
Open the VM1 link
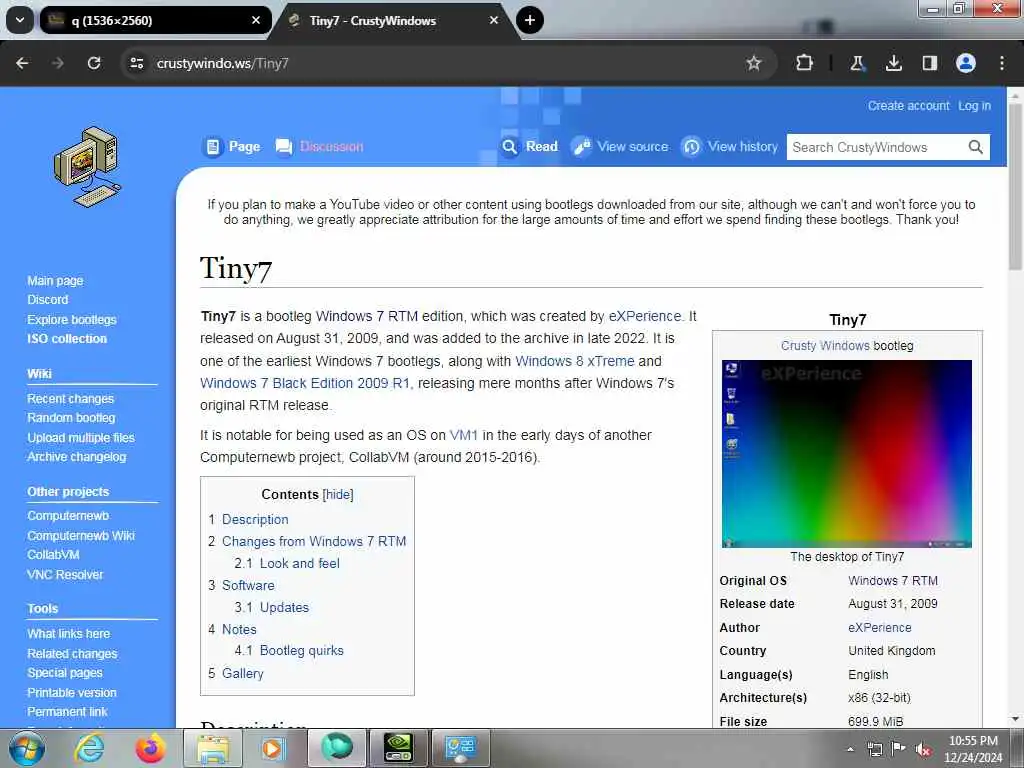tap(464, 436)
